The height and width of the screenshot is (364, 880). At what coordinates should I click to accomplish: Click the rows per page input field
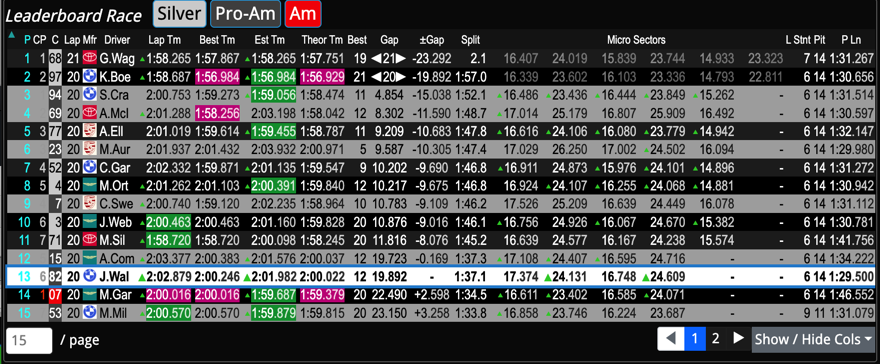(x=29, y=340)
